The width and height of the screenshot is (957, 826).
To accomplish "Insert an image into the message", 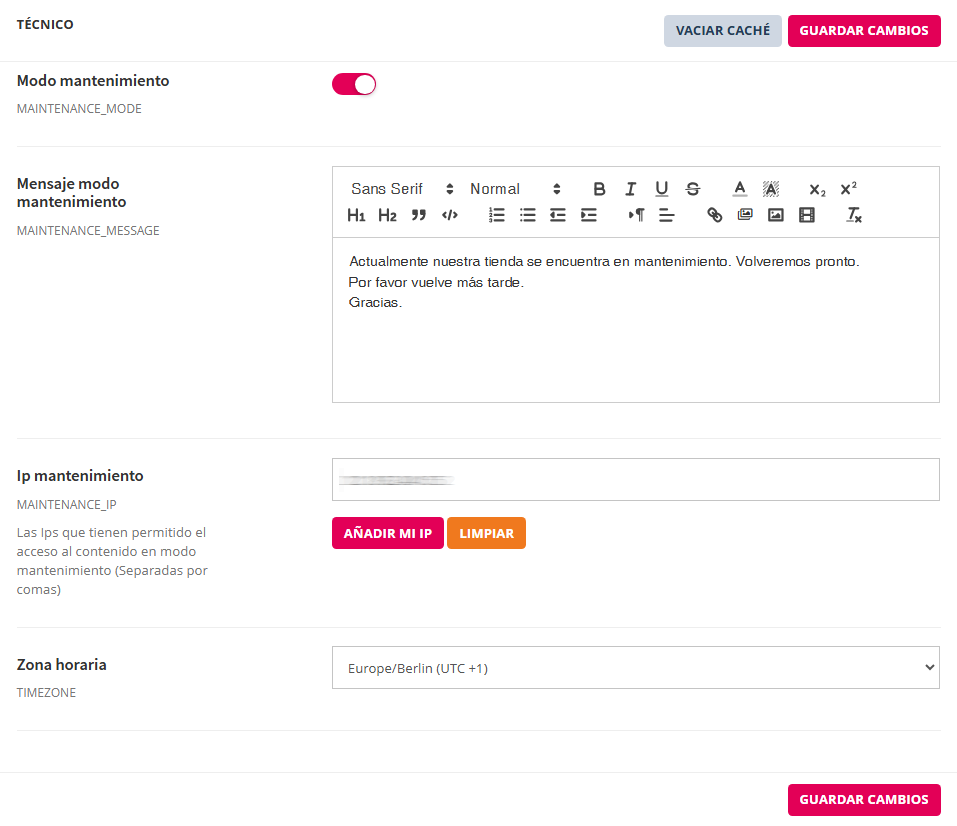I will pos(775,215).
